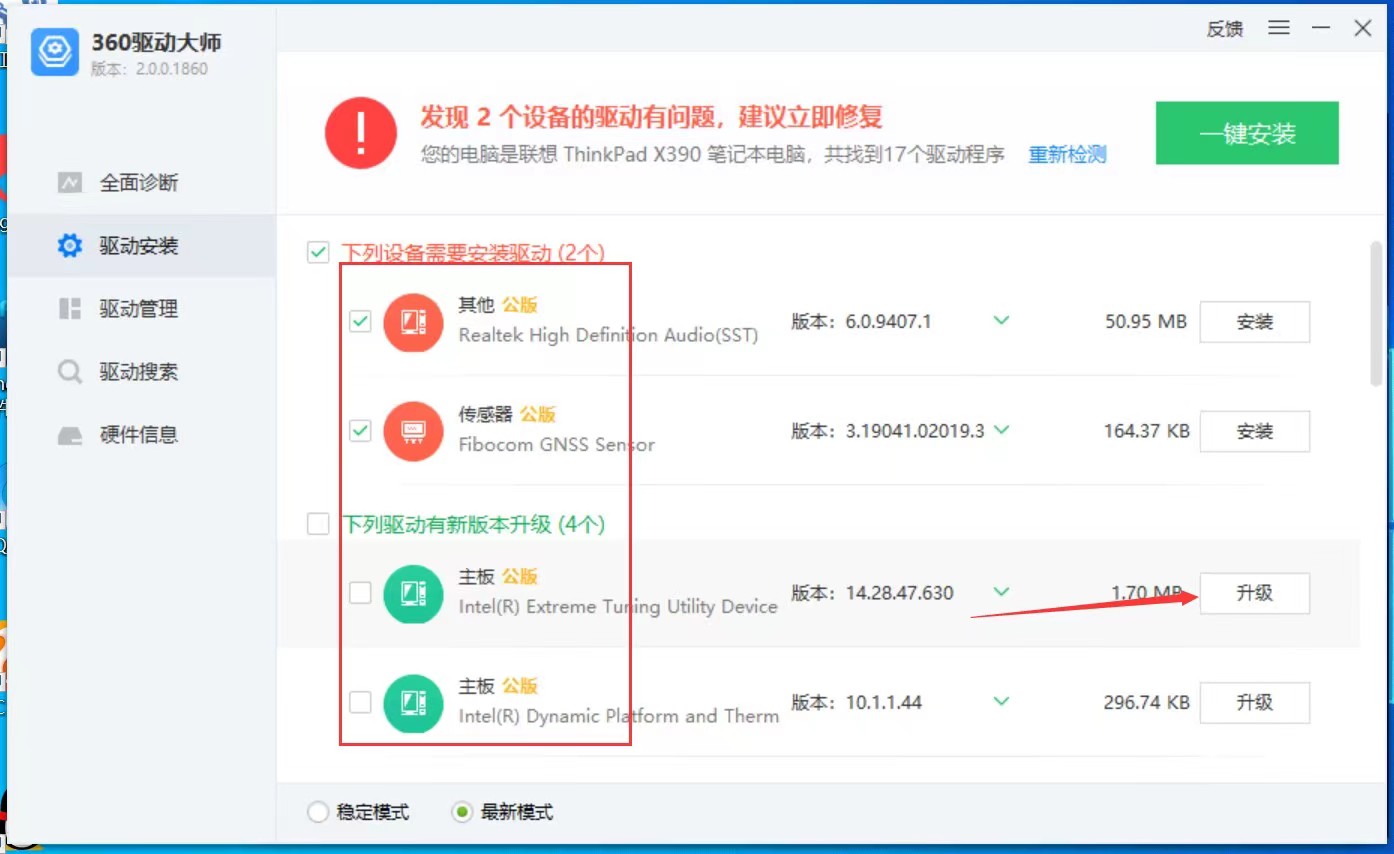The image size is (1394, 854).
Task: Open the hamburger menu at top right
Action: [1278, 28]
